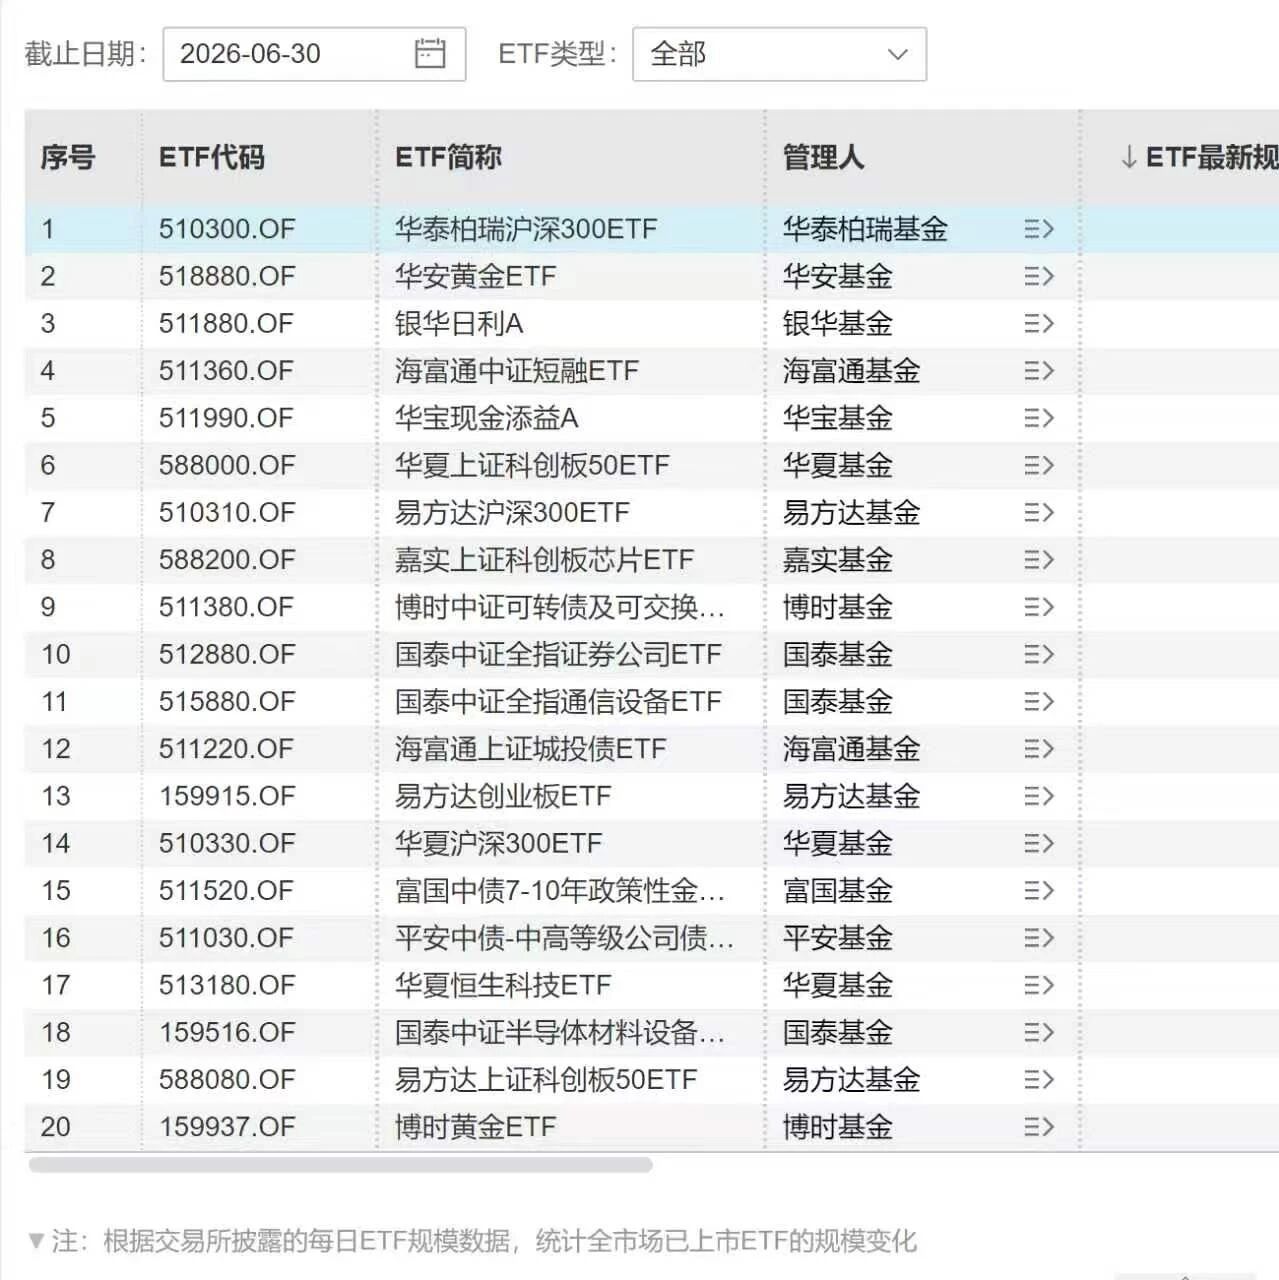The image size is (1279, 1280).
Task: Click the ETF代码 column header
Action: point(212,157)
